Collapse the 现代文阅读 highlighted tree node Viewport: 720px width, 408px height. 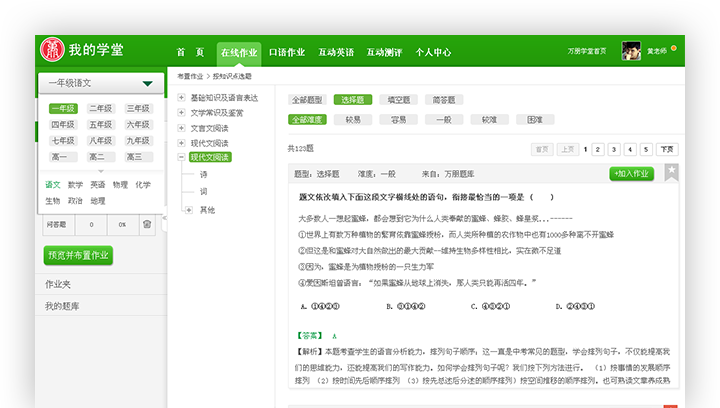pos(181,157)
